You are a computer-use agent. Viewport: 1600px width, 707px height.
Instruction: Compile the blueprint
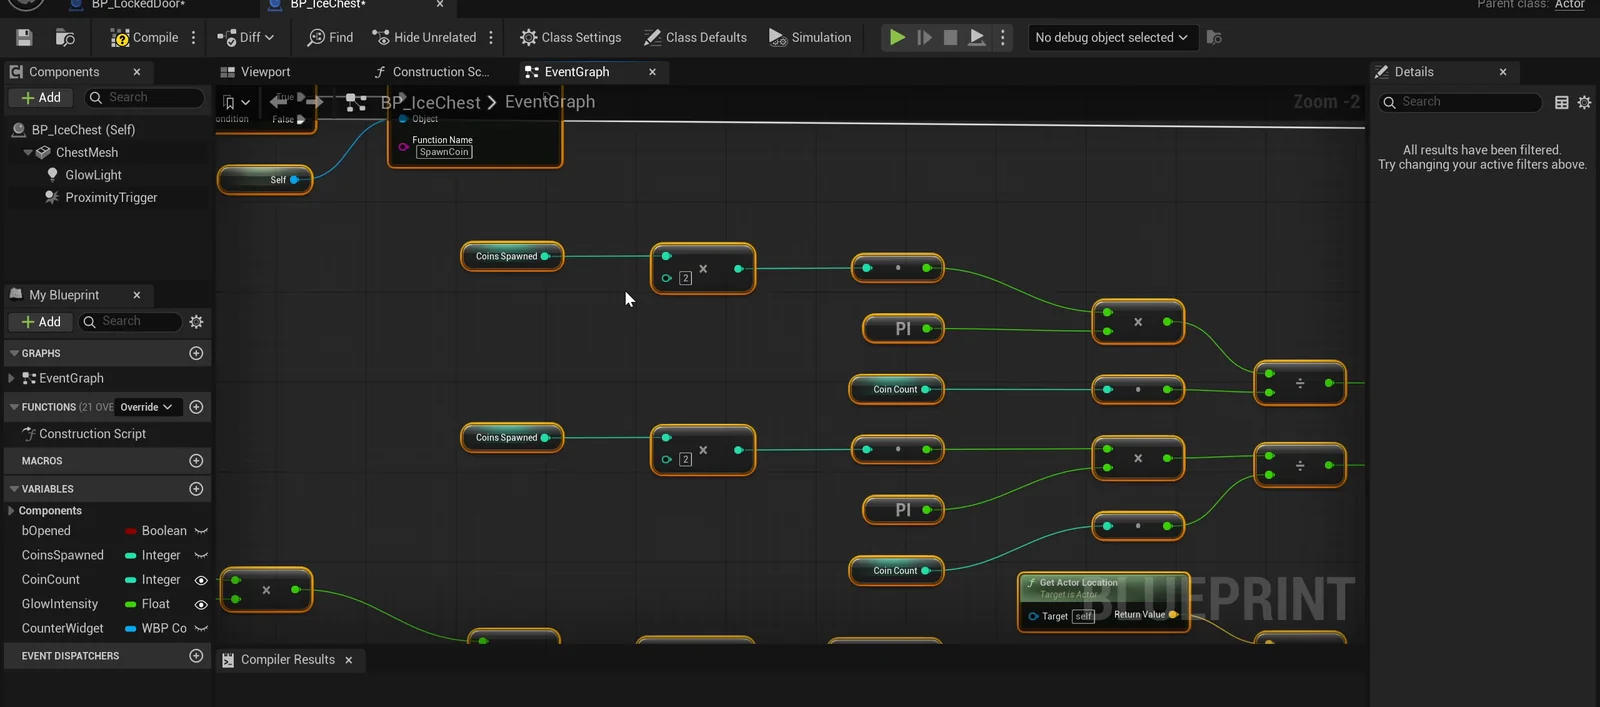144,38
